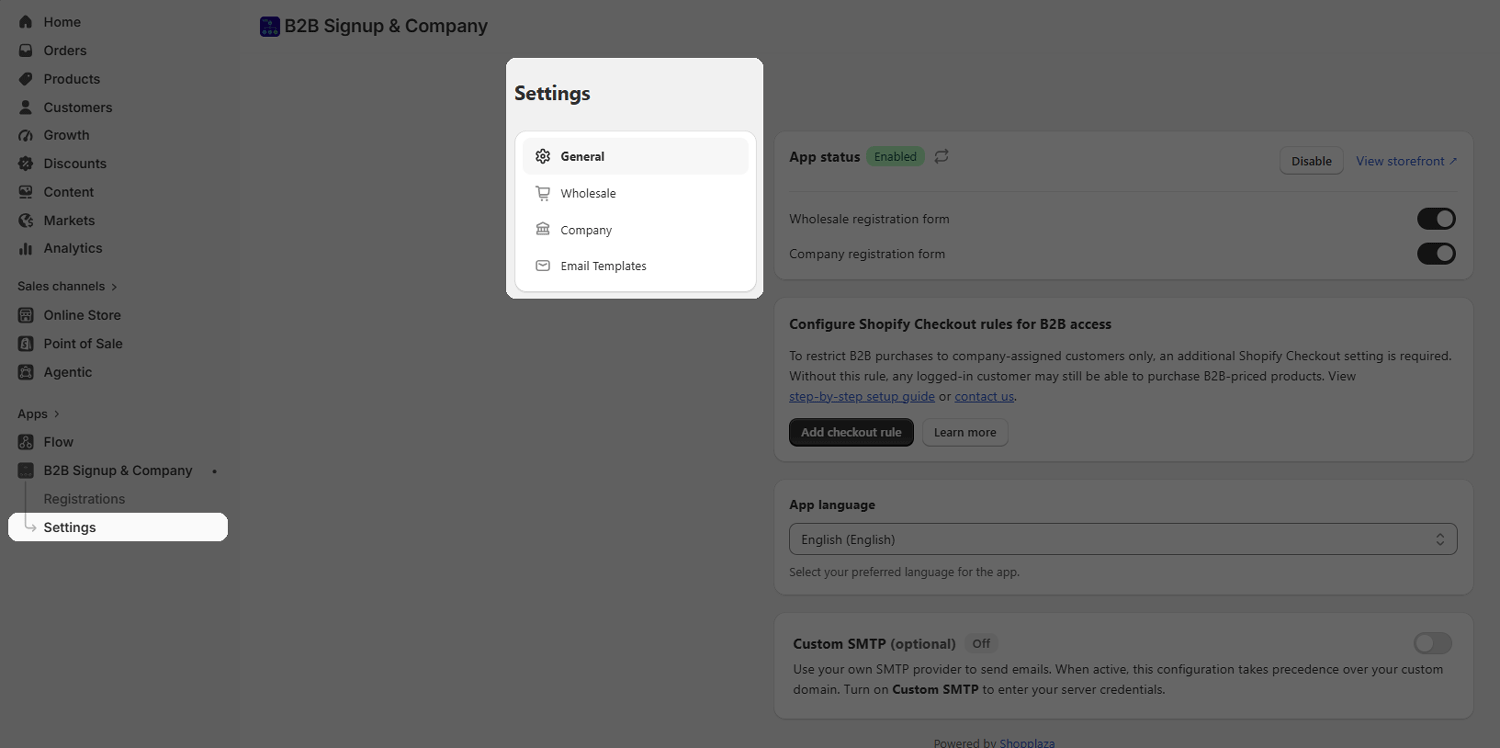1500x748 pixels.
Task: Click the Flow app icon
Action: pos(26,442)
